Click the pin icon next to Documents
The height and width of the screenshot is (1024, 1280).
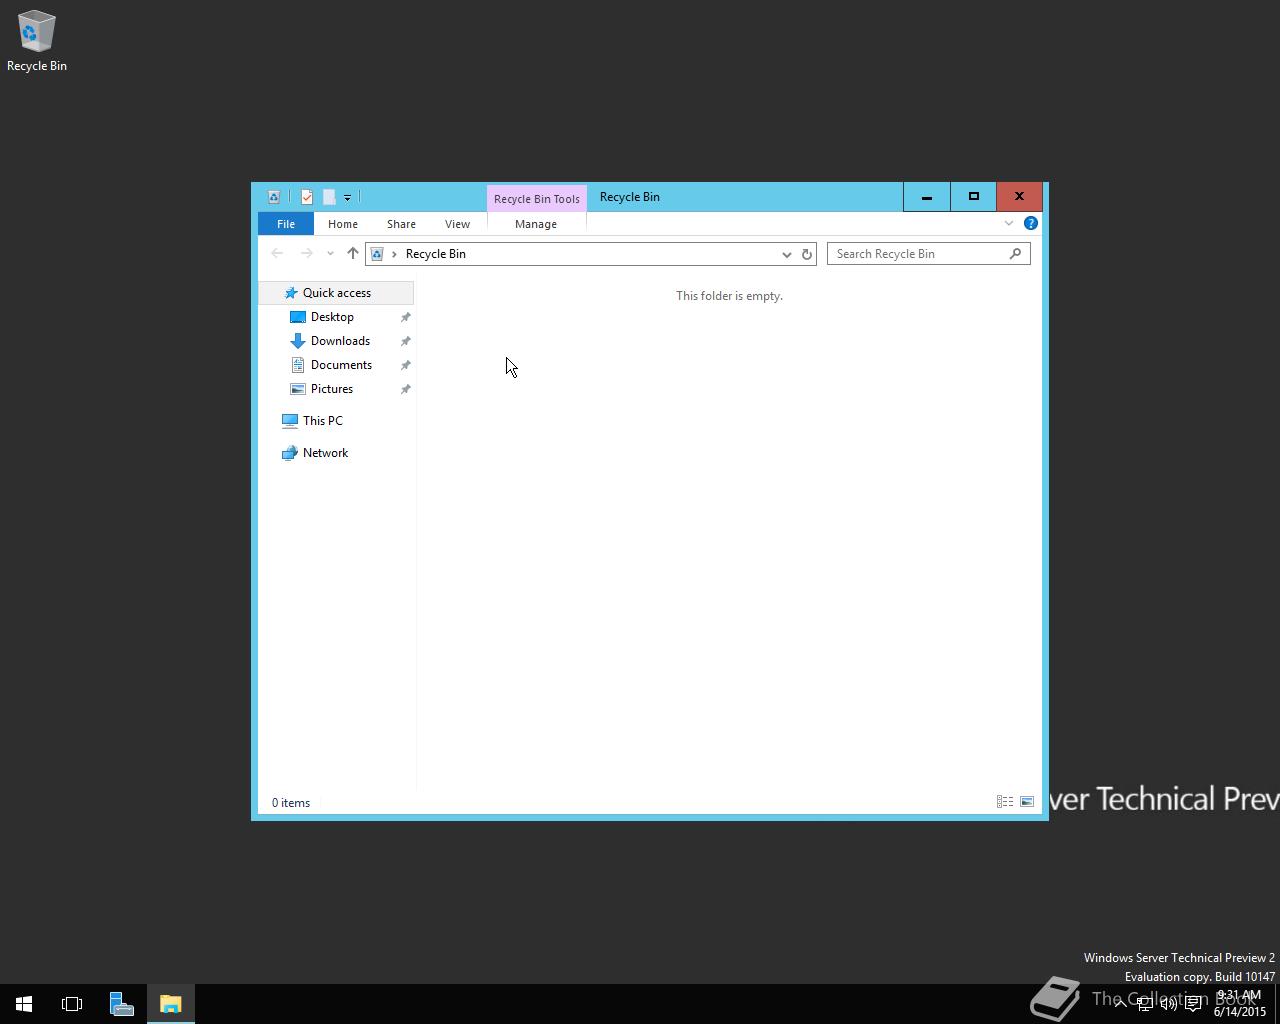pos(405,365)
